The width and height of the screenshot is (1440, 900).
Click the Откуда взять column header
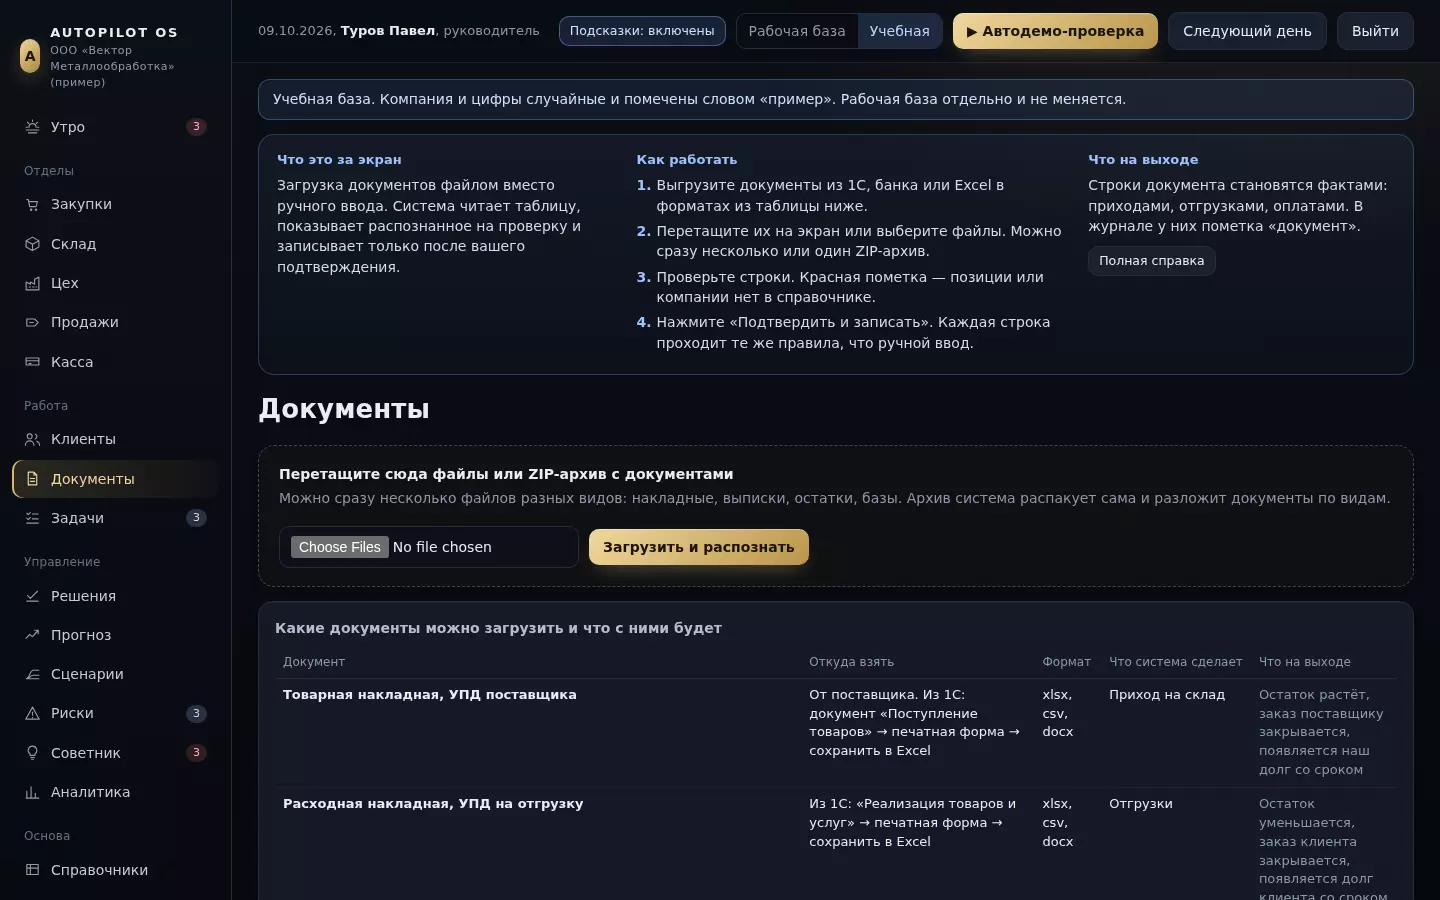coord(851,662)
